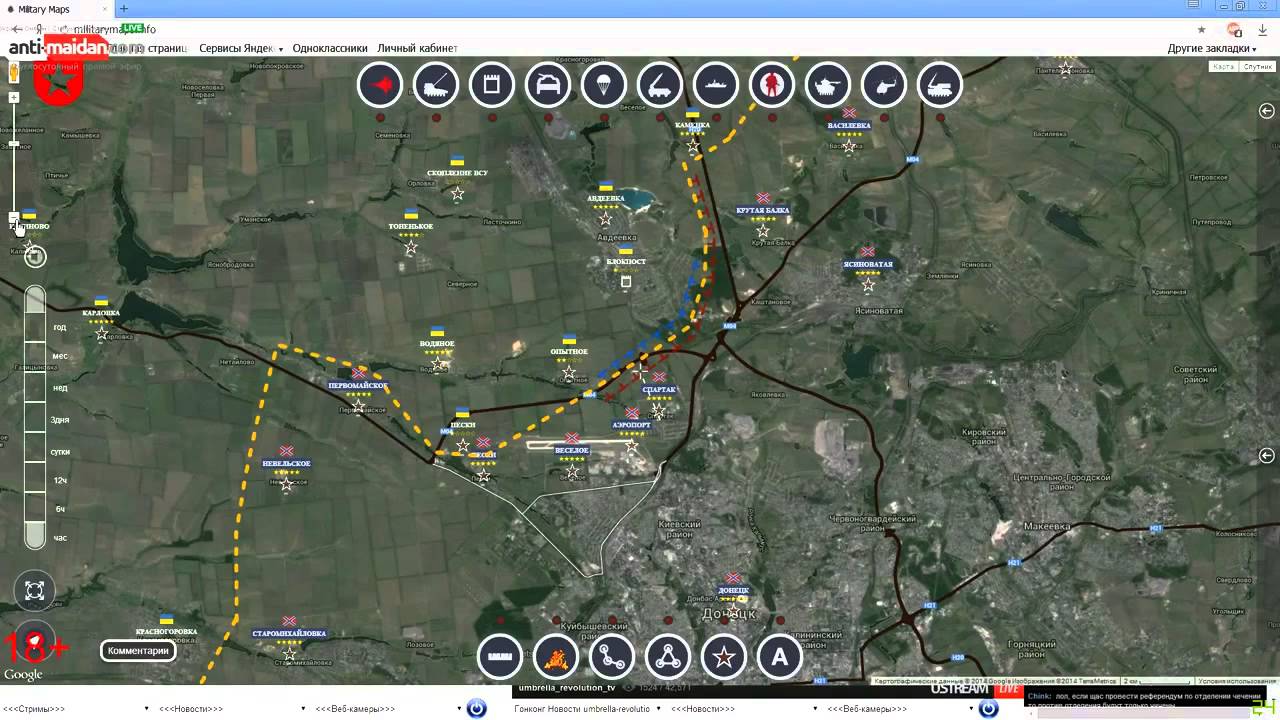Click the triangle area nodes icon
This screenshot has width=1280, height=720.
(668, 657)
